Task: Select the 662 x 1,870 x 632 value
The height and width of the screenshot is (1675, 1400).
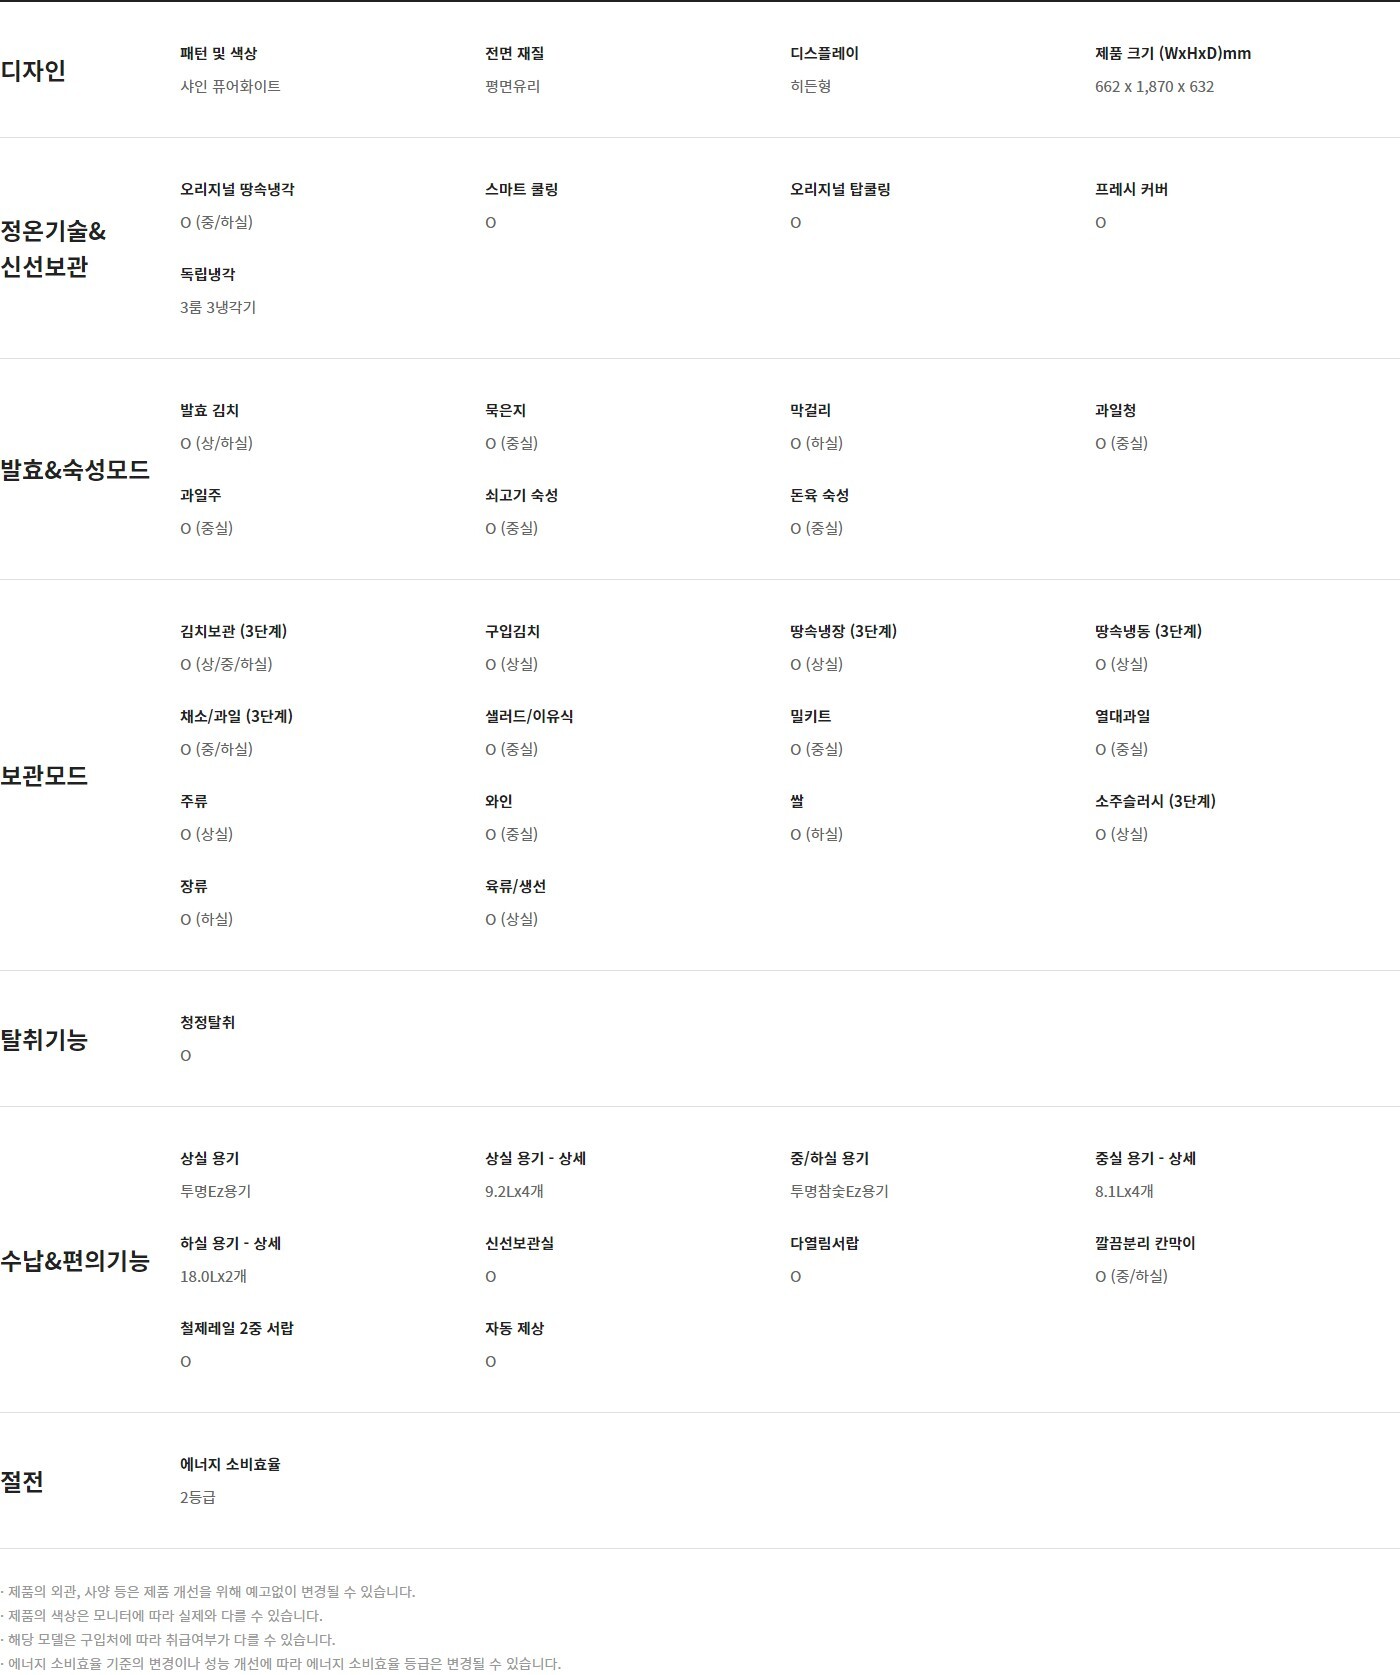Action: pyautogui.click(x=1154, y=86)
